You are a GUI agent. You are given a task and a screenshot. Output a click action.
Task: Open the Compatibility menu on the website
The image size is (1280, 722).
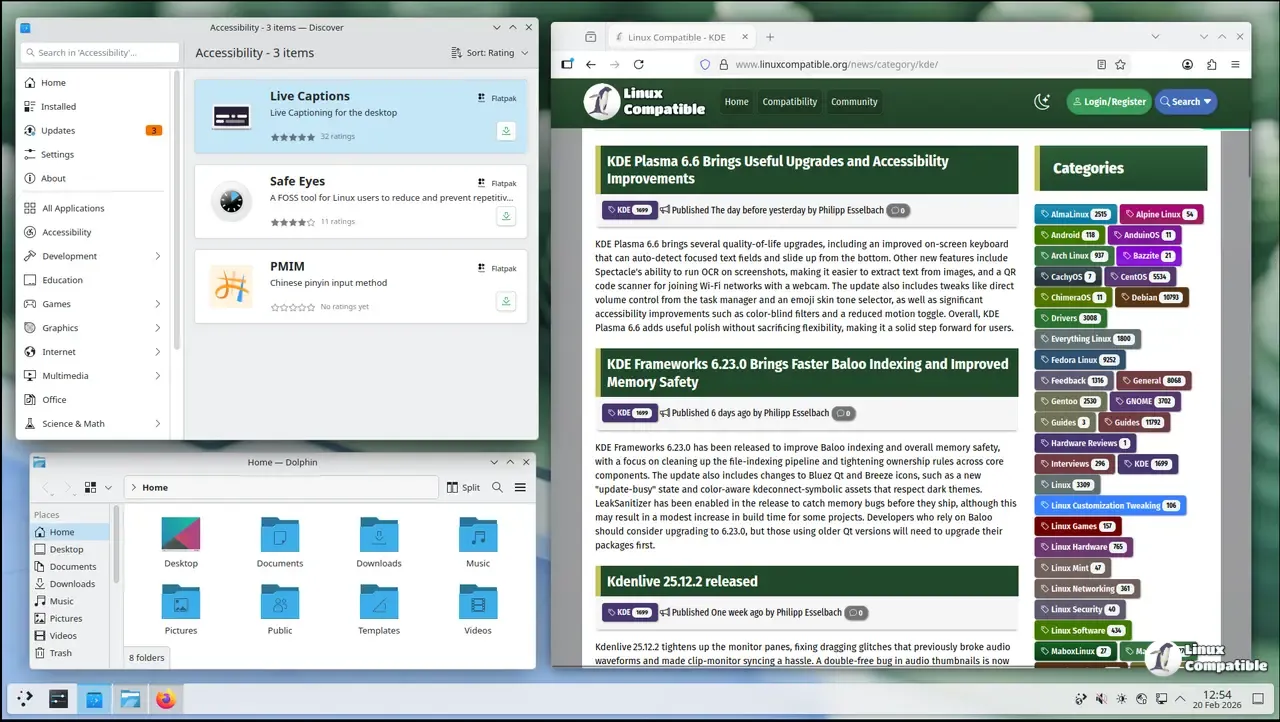[789, 101]
